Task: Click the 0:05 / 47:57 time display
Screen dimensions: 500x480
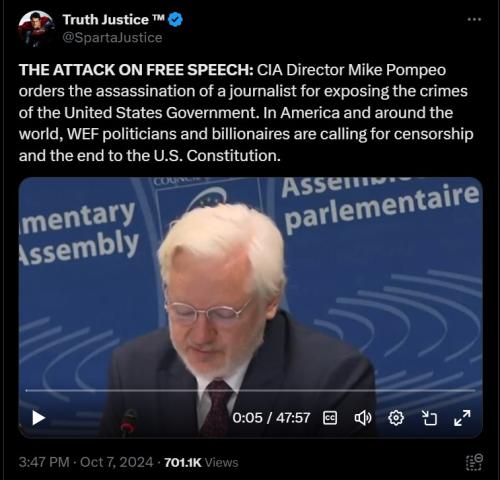Action: click(x=271, y=418)
